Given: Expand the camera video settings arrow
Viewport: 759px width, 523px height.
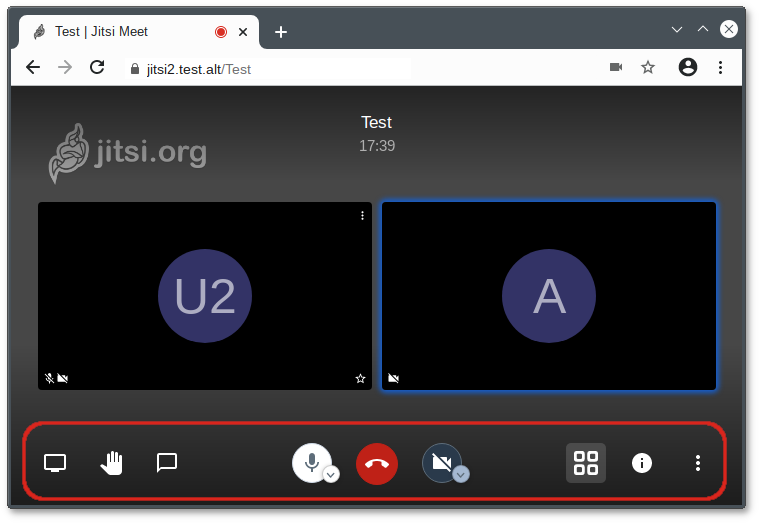Looking at the screenshot, I should (x=461, y=475).
